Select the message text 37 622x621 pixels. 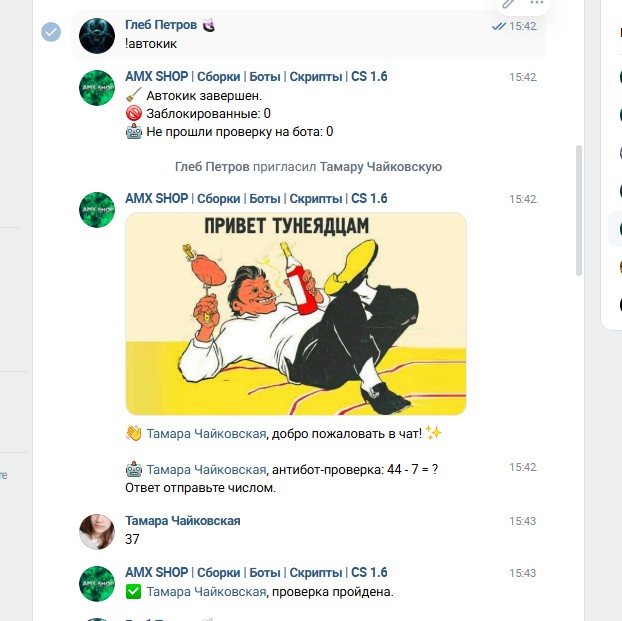click(x=132, y=539)
